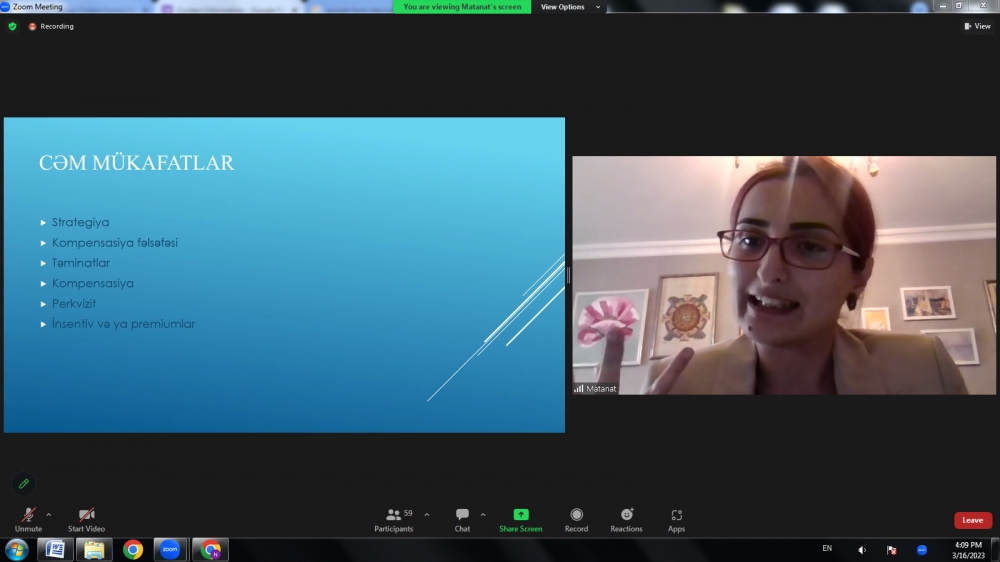Unmute the microphone

tap(28, 517)
